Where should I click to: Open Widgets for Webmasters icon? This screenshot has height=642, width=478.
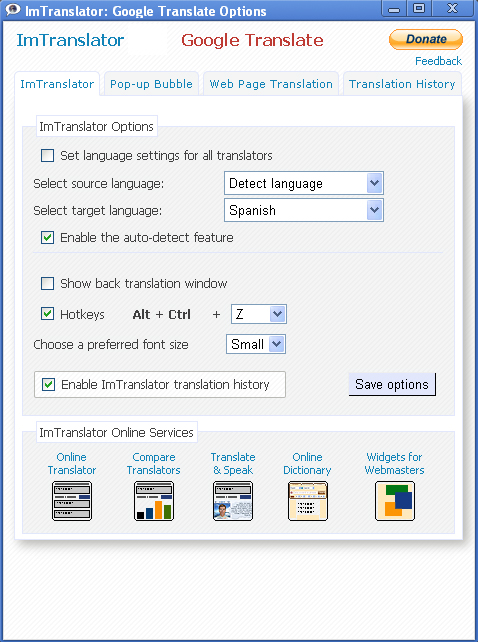pyautogui.click(x=395, y=501)
